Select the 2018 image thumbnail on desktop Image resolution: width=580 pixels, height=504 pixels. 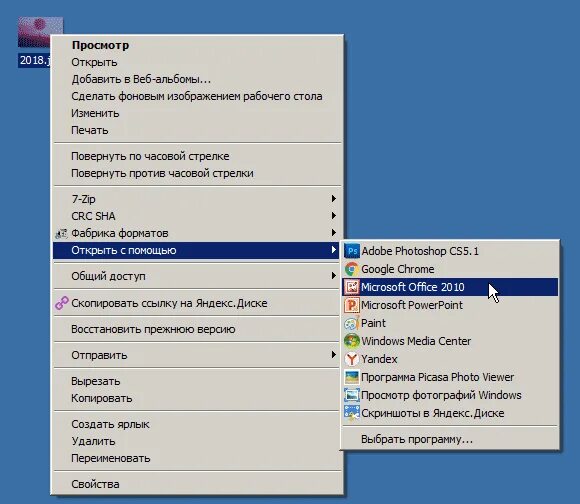pos(40,32)
